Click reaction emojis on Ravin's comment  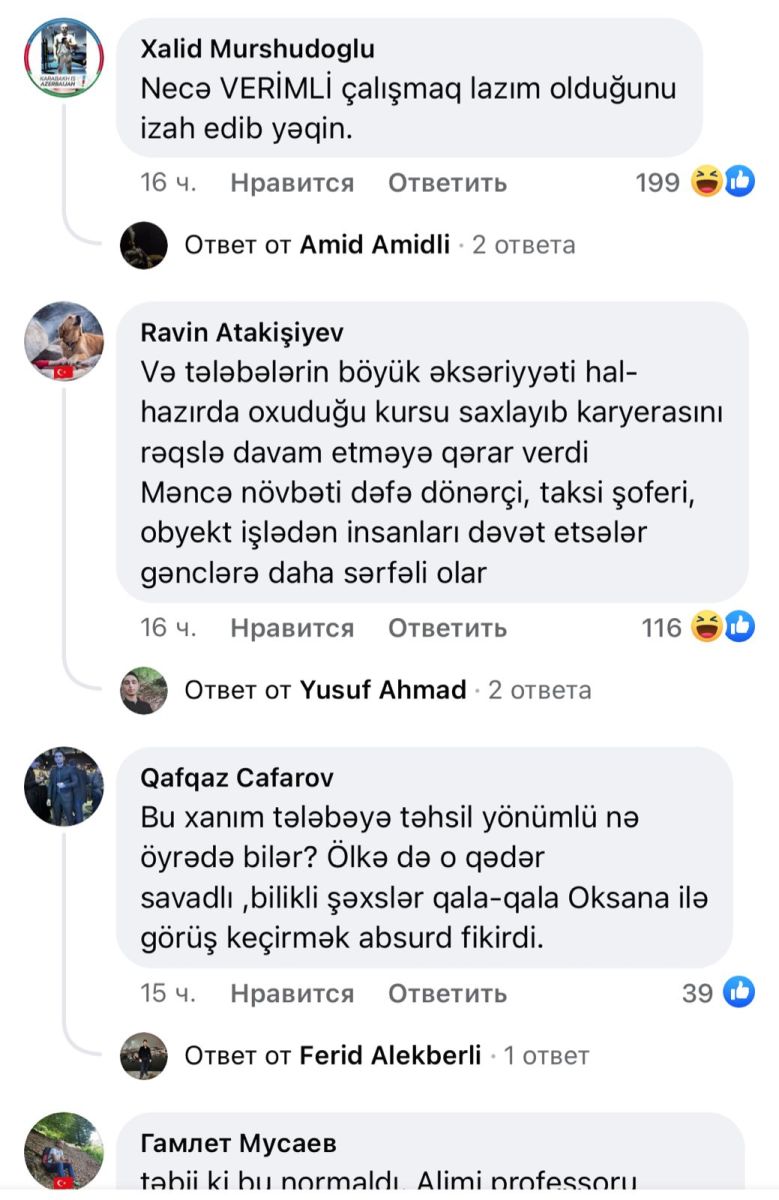[722, 627]
